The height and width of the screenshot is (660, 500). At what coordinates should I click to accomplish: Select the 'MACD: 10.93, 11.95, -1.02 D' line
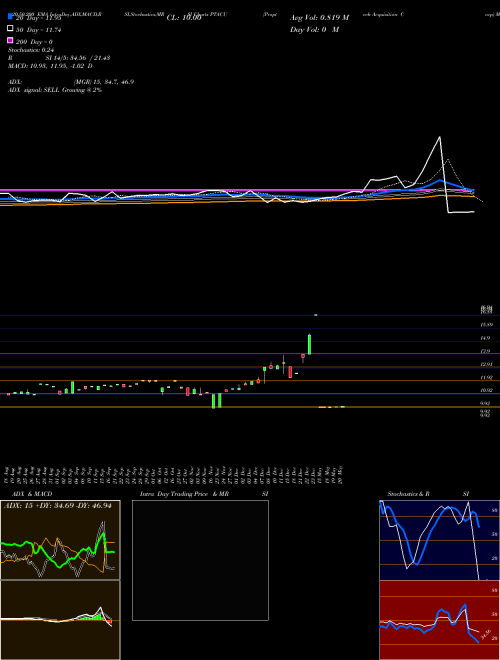pos(50,66)
